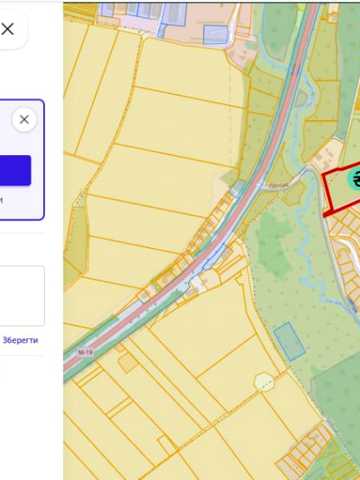Close the side panel with the large X

(7, 29)
